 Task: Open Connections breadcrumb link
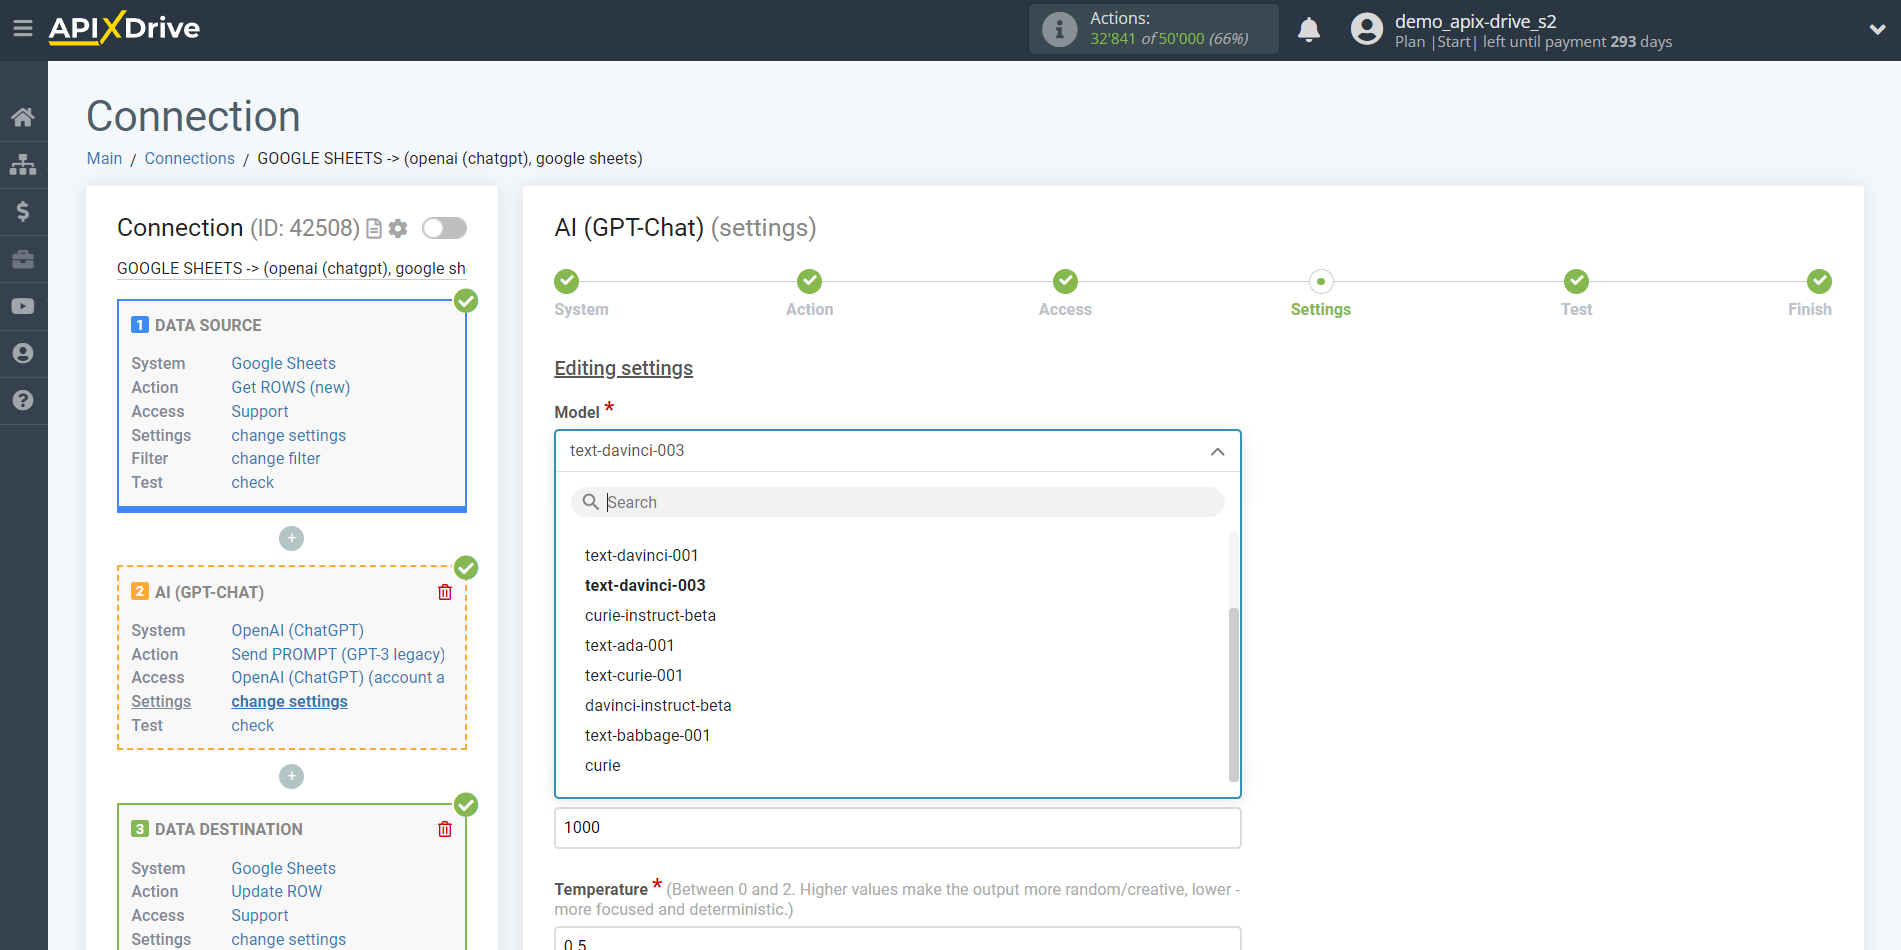point(189,158)
